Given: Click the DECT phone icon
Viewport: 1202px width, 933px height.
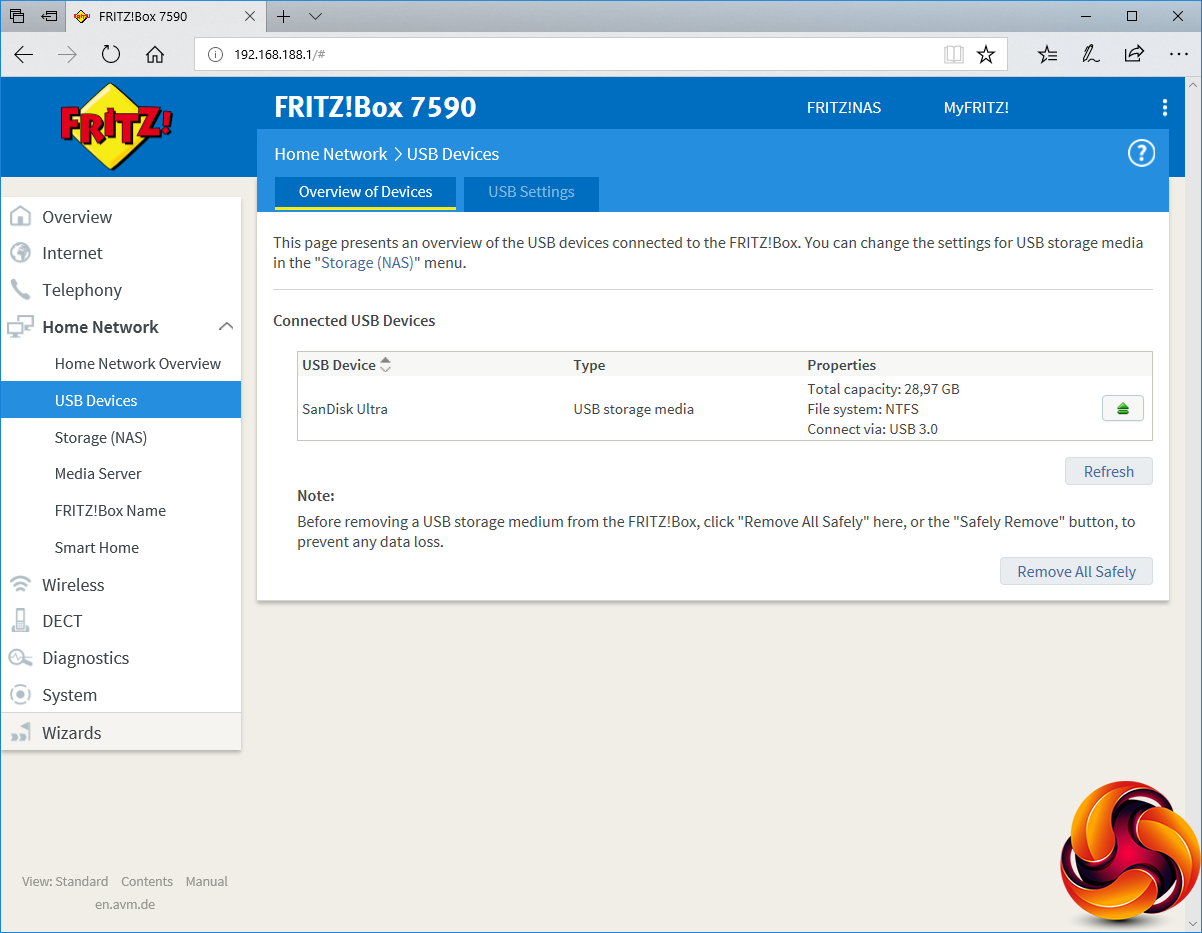Looking at the screenshot, I should pos(19,621).
